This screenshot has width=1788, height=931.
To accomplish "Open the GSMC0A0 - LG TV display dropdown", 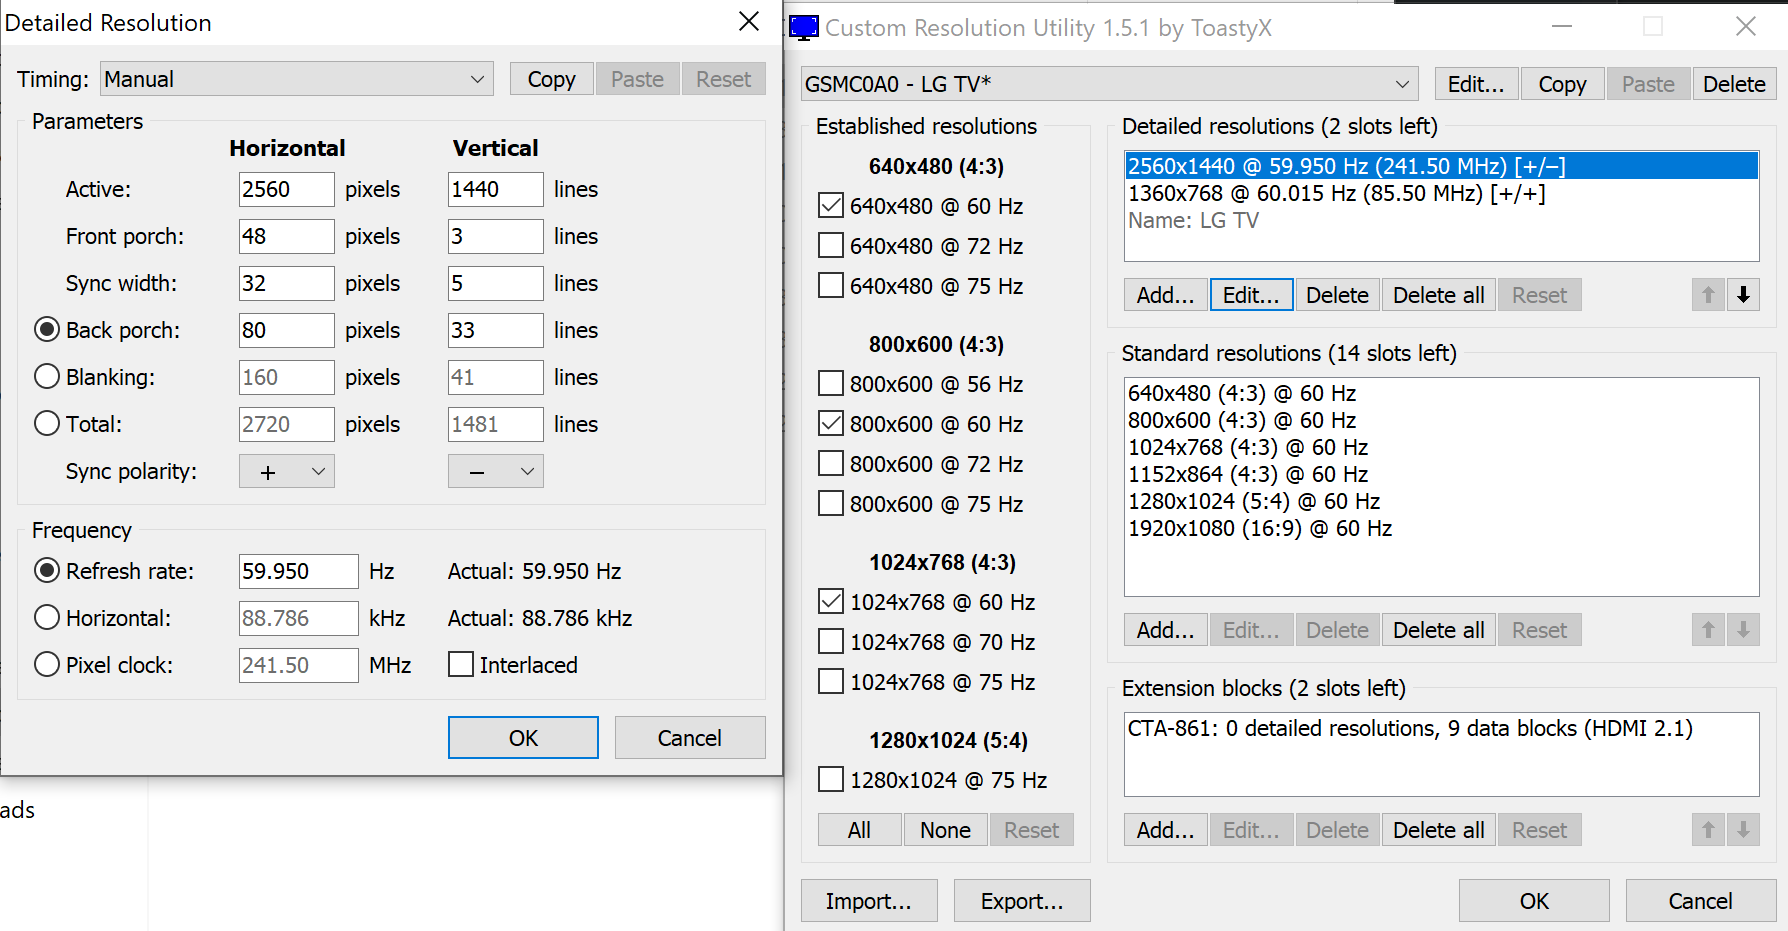I will click(x=1110, y=84).
